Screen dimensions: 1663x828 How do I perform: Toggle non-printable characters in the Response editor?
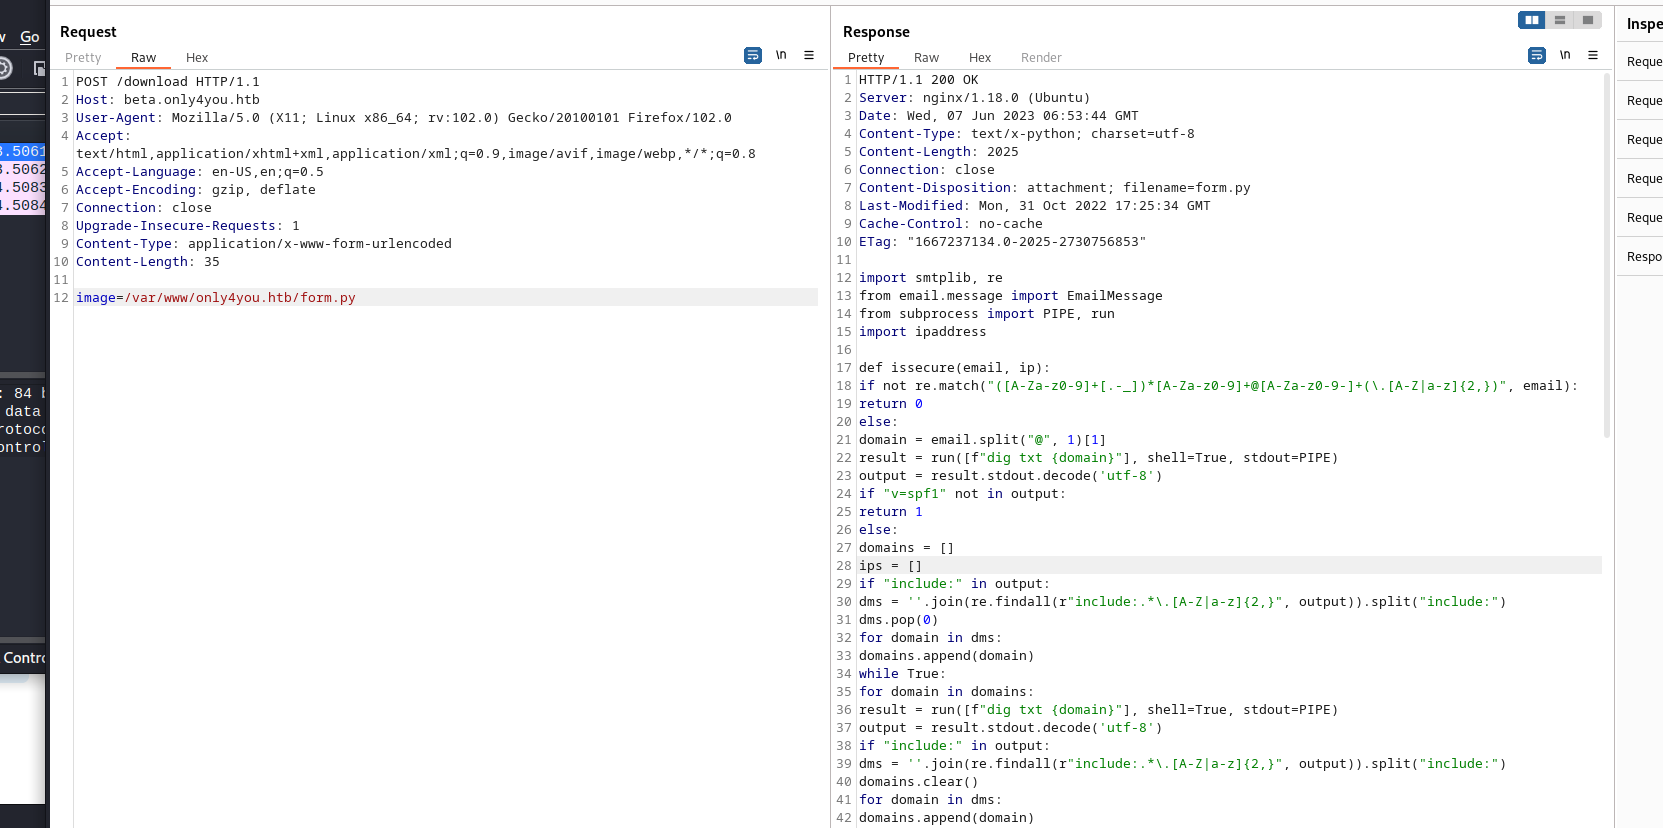pyautogui.click(x=1565, y=55)
